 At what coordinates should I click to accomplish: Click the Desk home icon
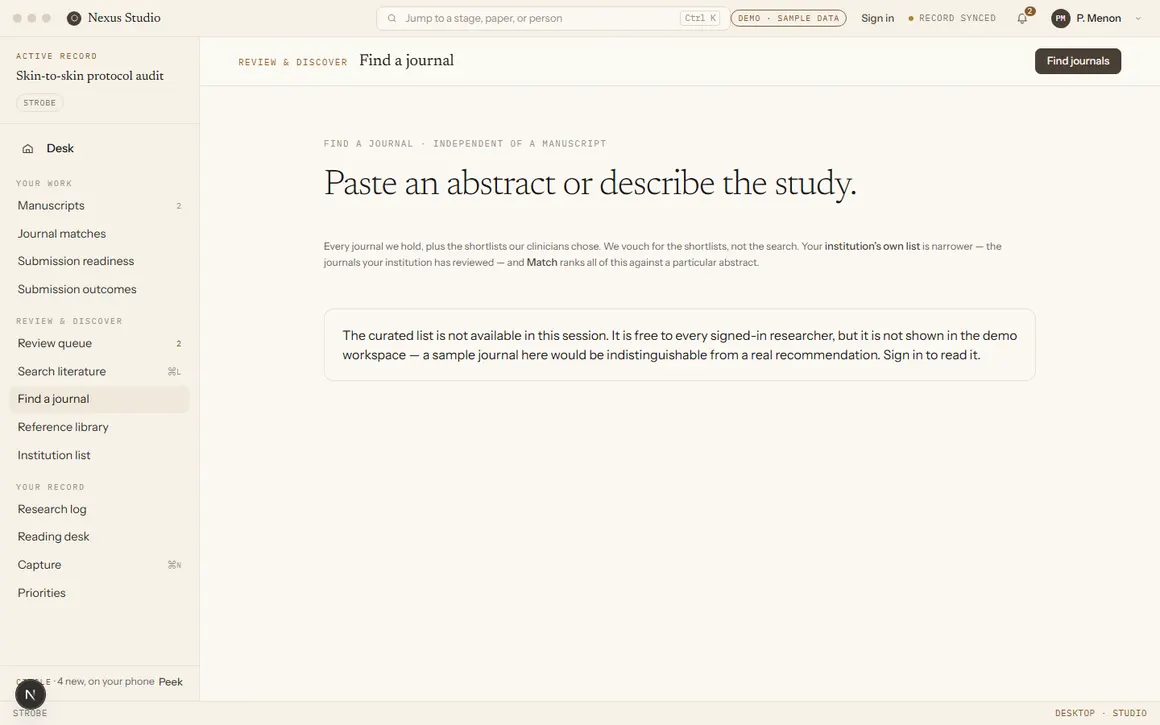tap(27, 149)
